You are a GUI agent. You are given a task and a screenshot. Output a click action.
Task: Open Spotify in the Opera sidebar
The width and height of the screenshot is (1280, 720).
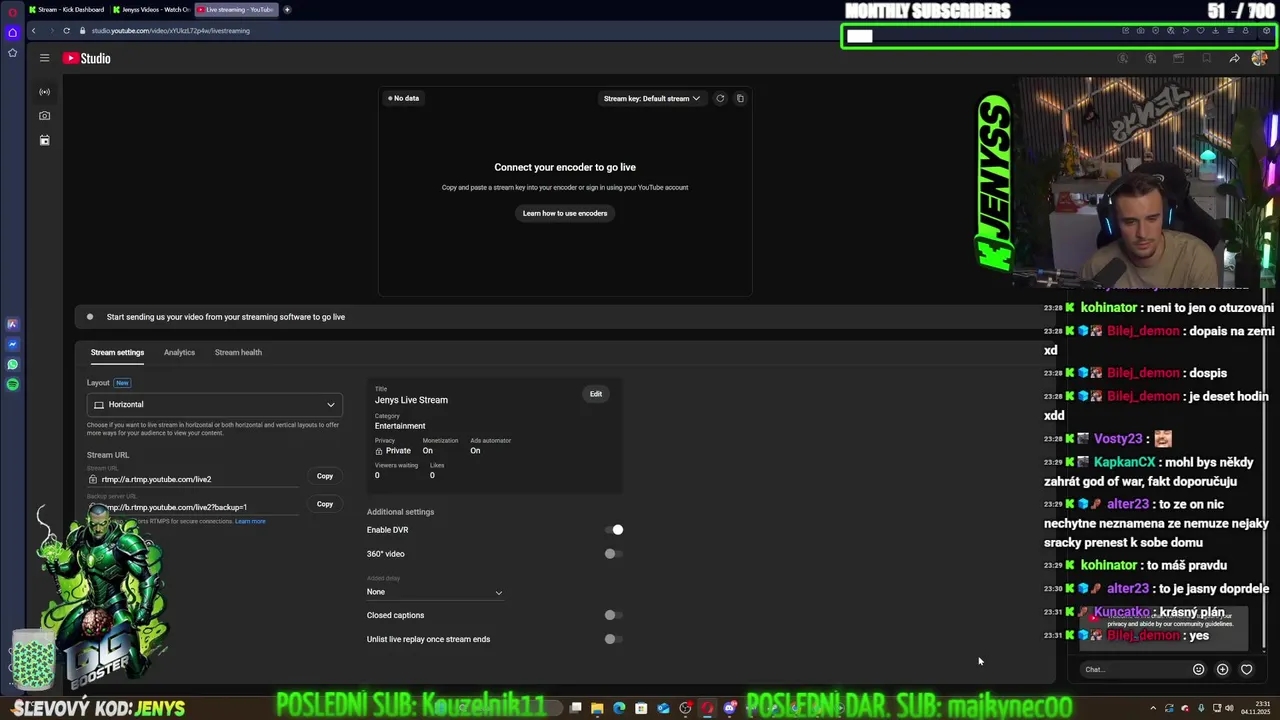pyautogui.click(x=12, y=384)
